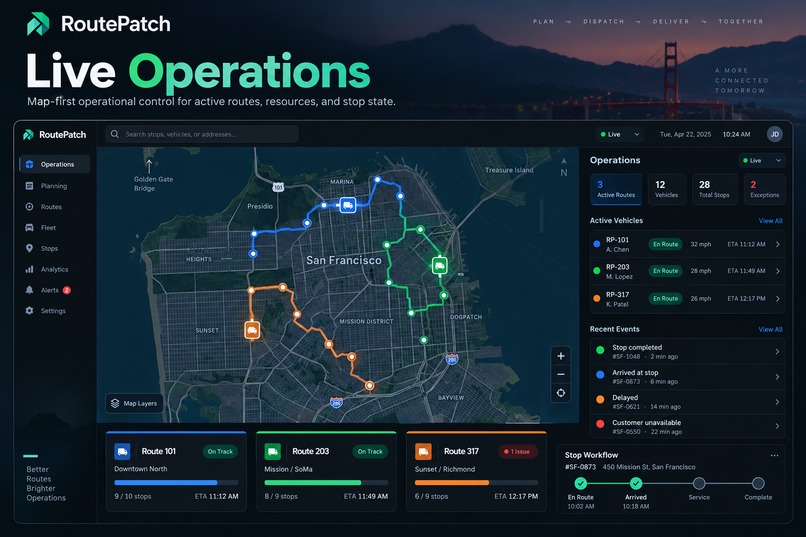Open the JD user avatar

(775, 134)
